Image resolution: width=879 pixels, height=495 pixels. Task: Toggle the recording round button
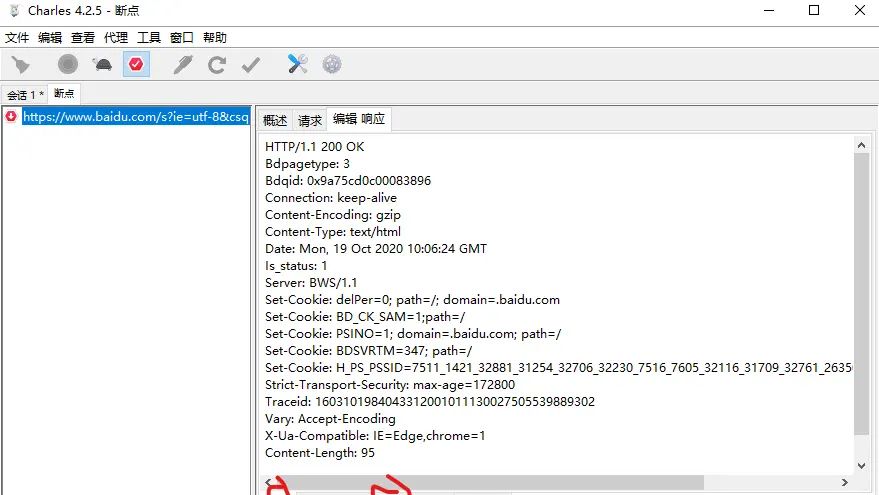[x=68, y=64]
